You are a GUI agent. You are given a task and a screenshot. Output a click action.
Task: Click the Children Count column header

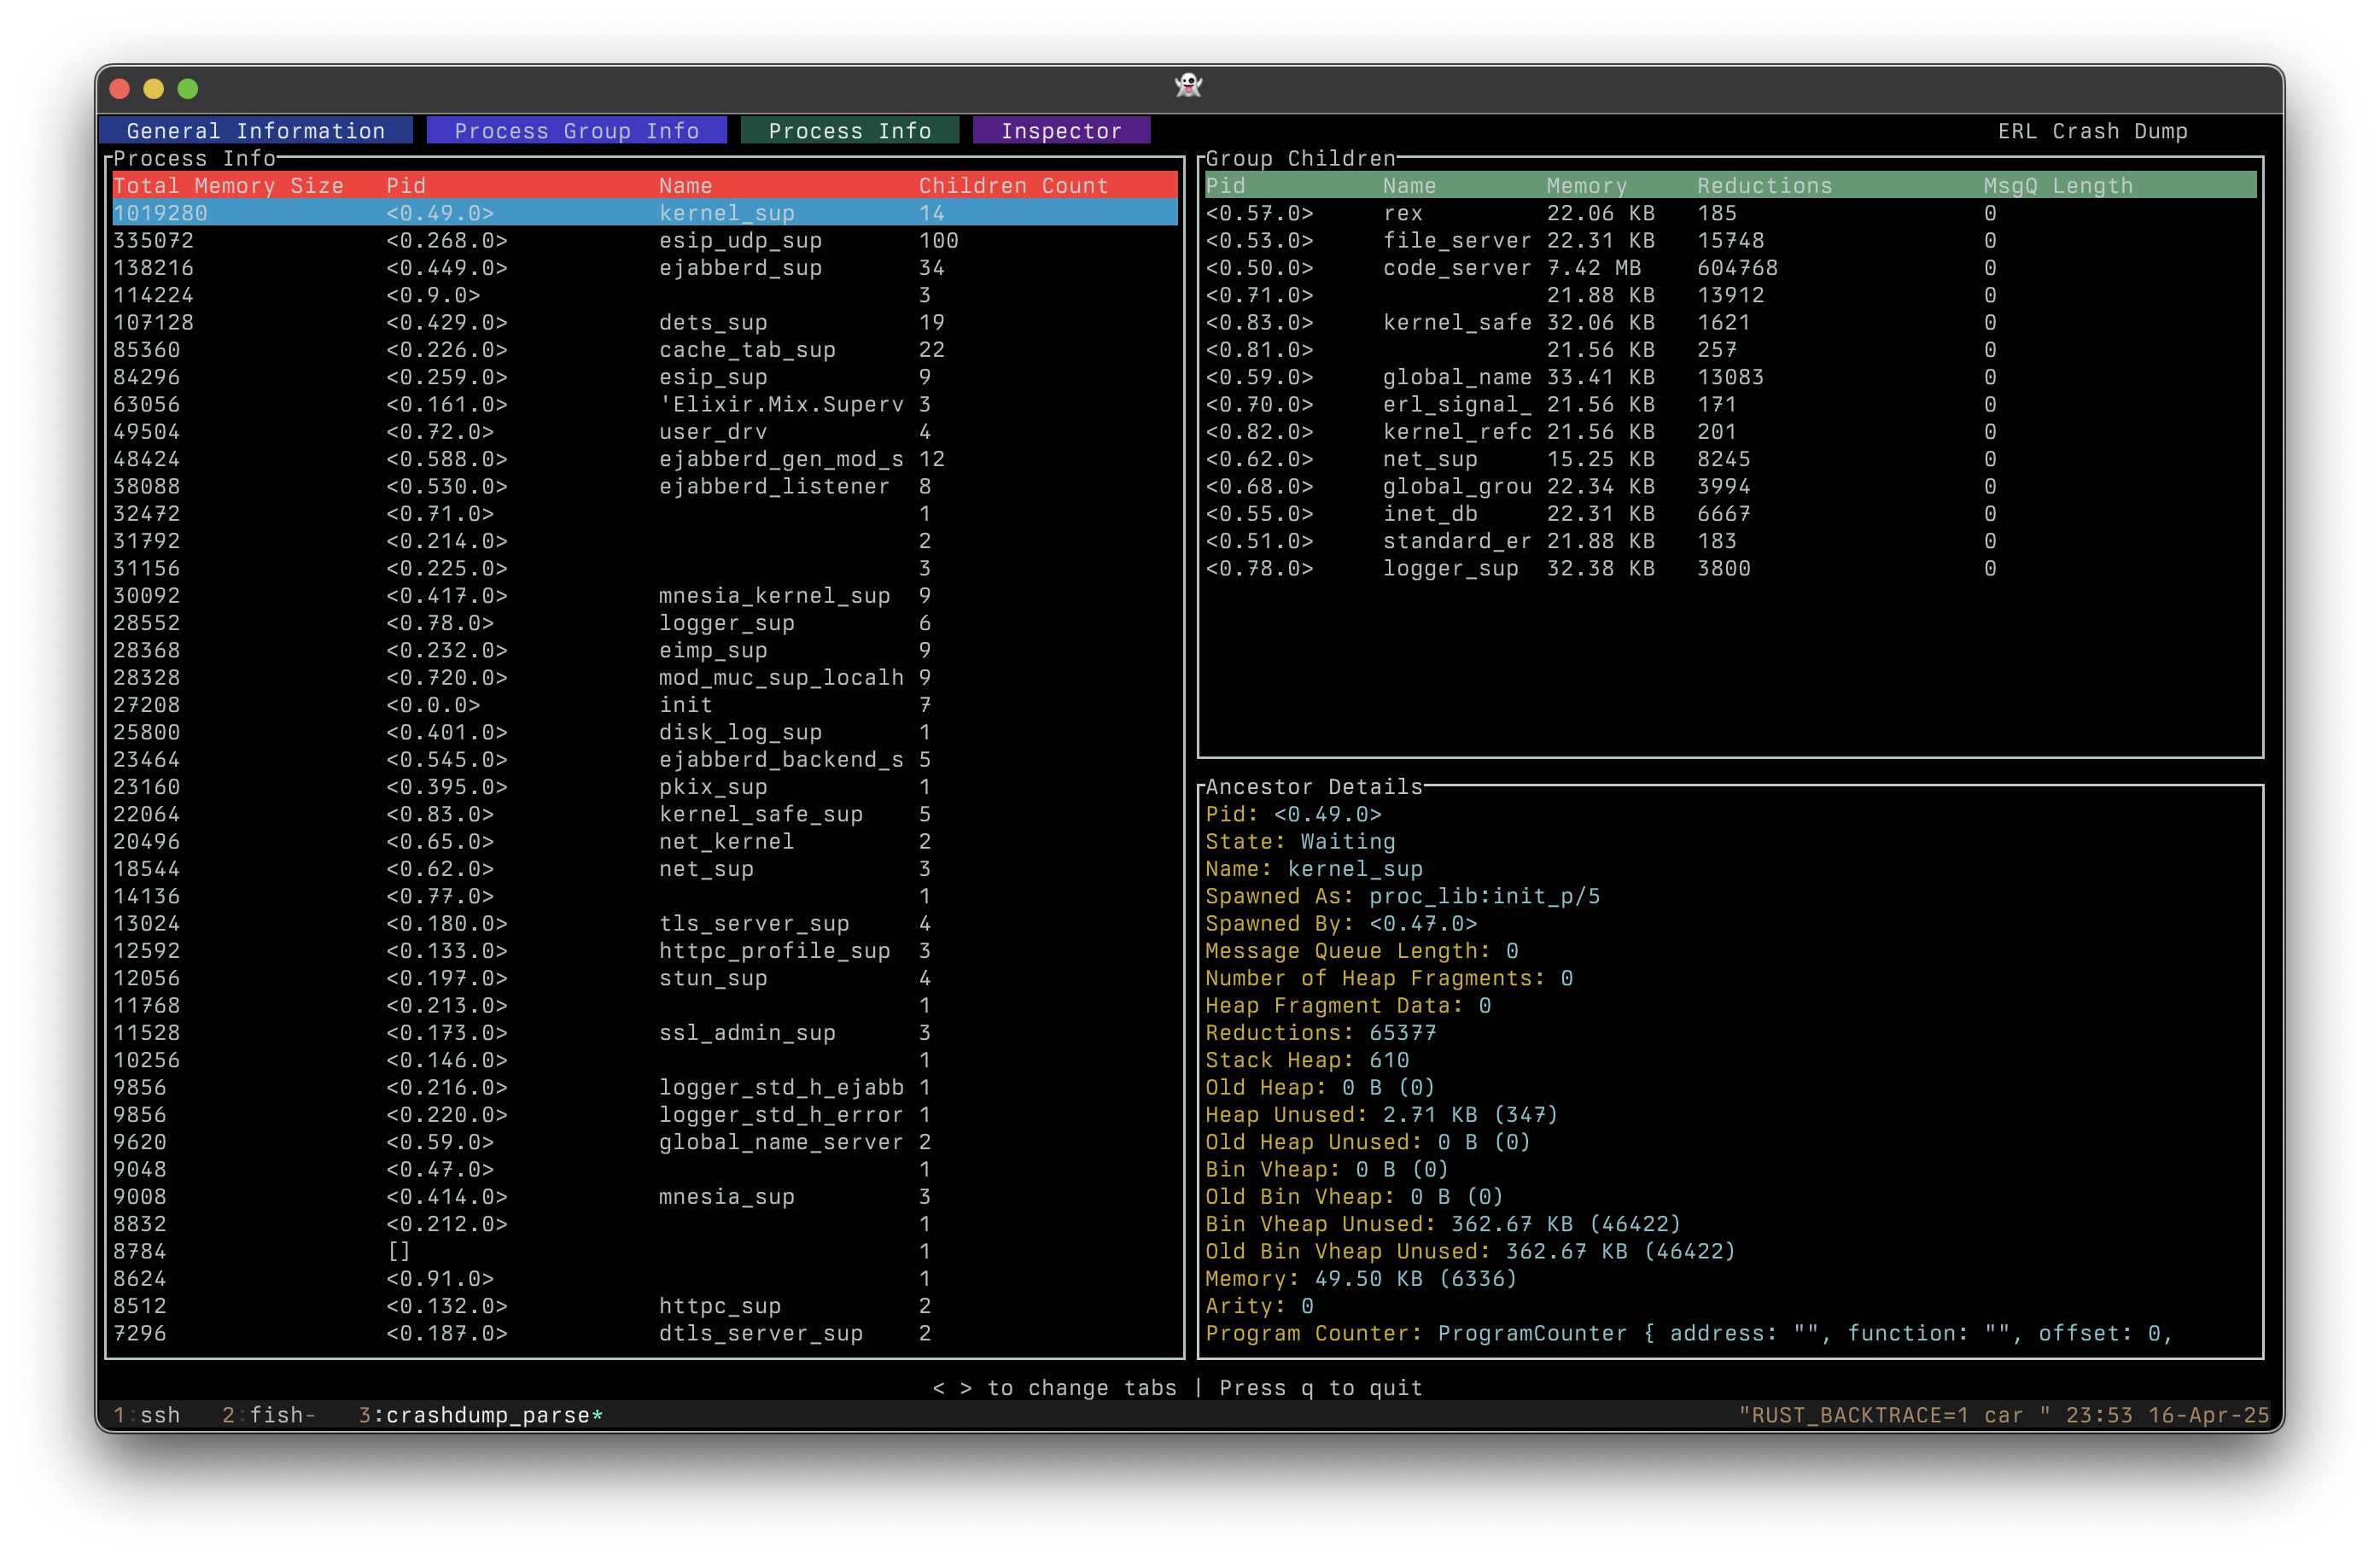click(x=1013, y=186)
